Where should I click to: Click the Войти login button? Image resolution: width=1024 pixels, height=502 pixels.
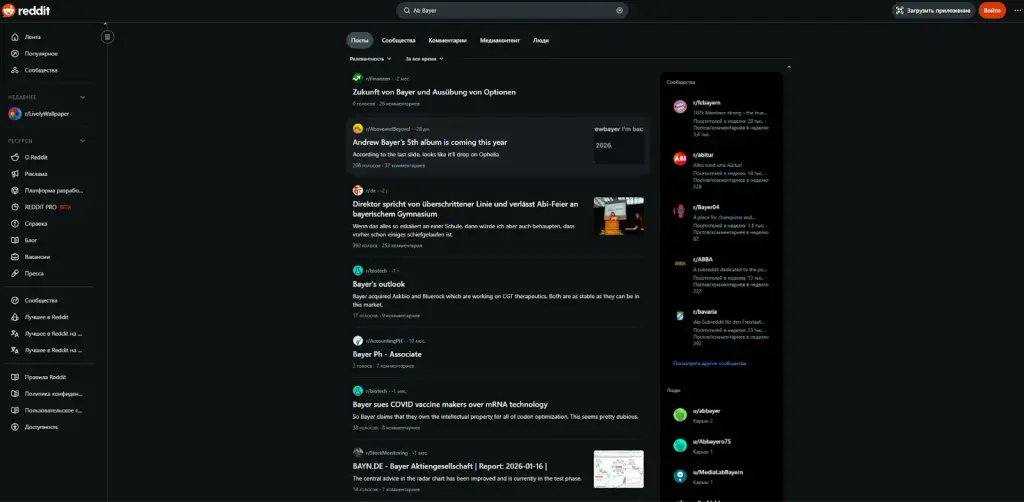point(991,10)
